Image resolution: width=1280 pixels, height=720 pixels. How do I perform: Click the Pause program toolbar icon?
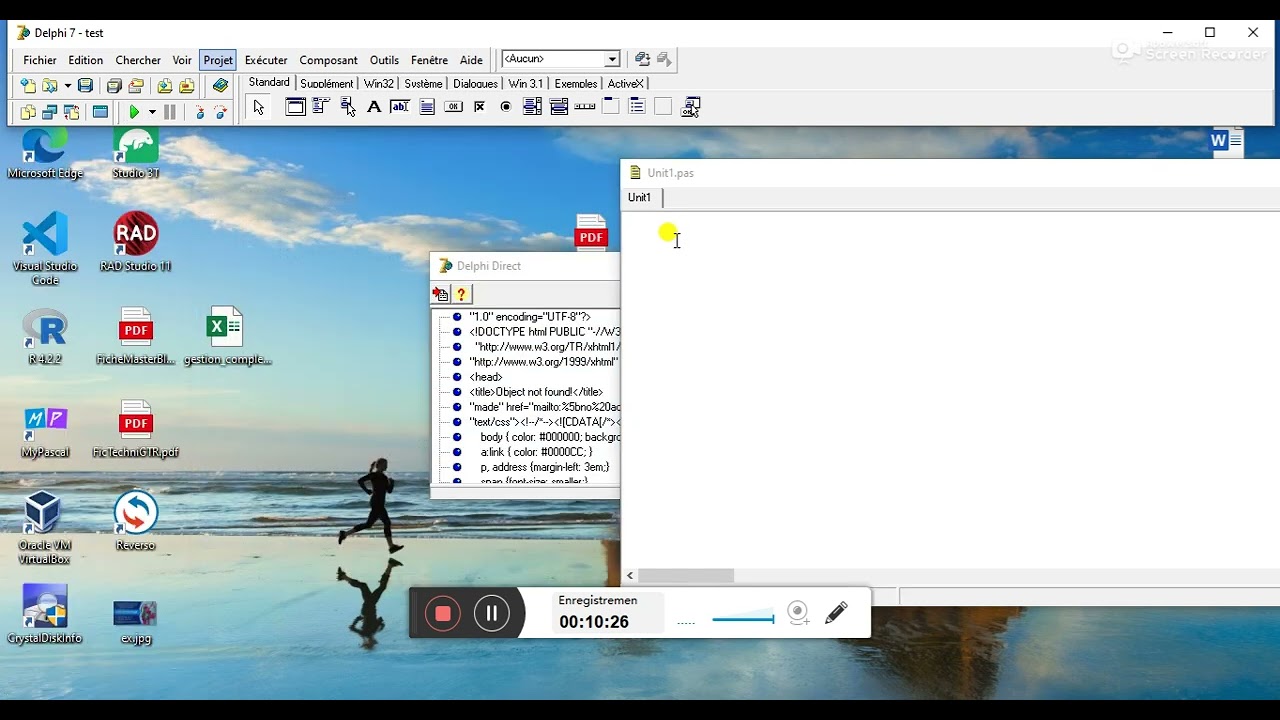pyautogui.click(x=170, y=112)
